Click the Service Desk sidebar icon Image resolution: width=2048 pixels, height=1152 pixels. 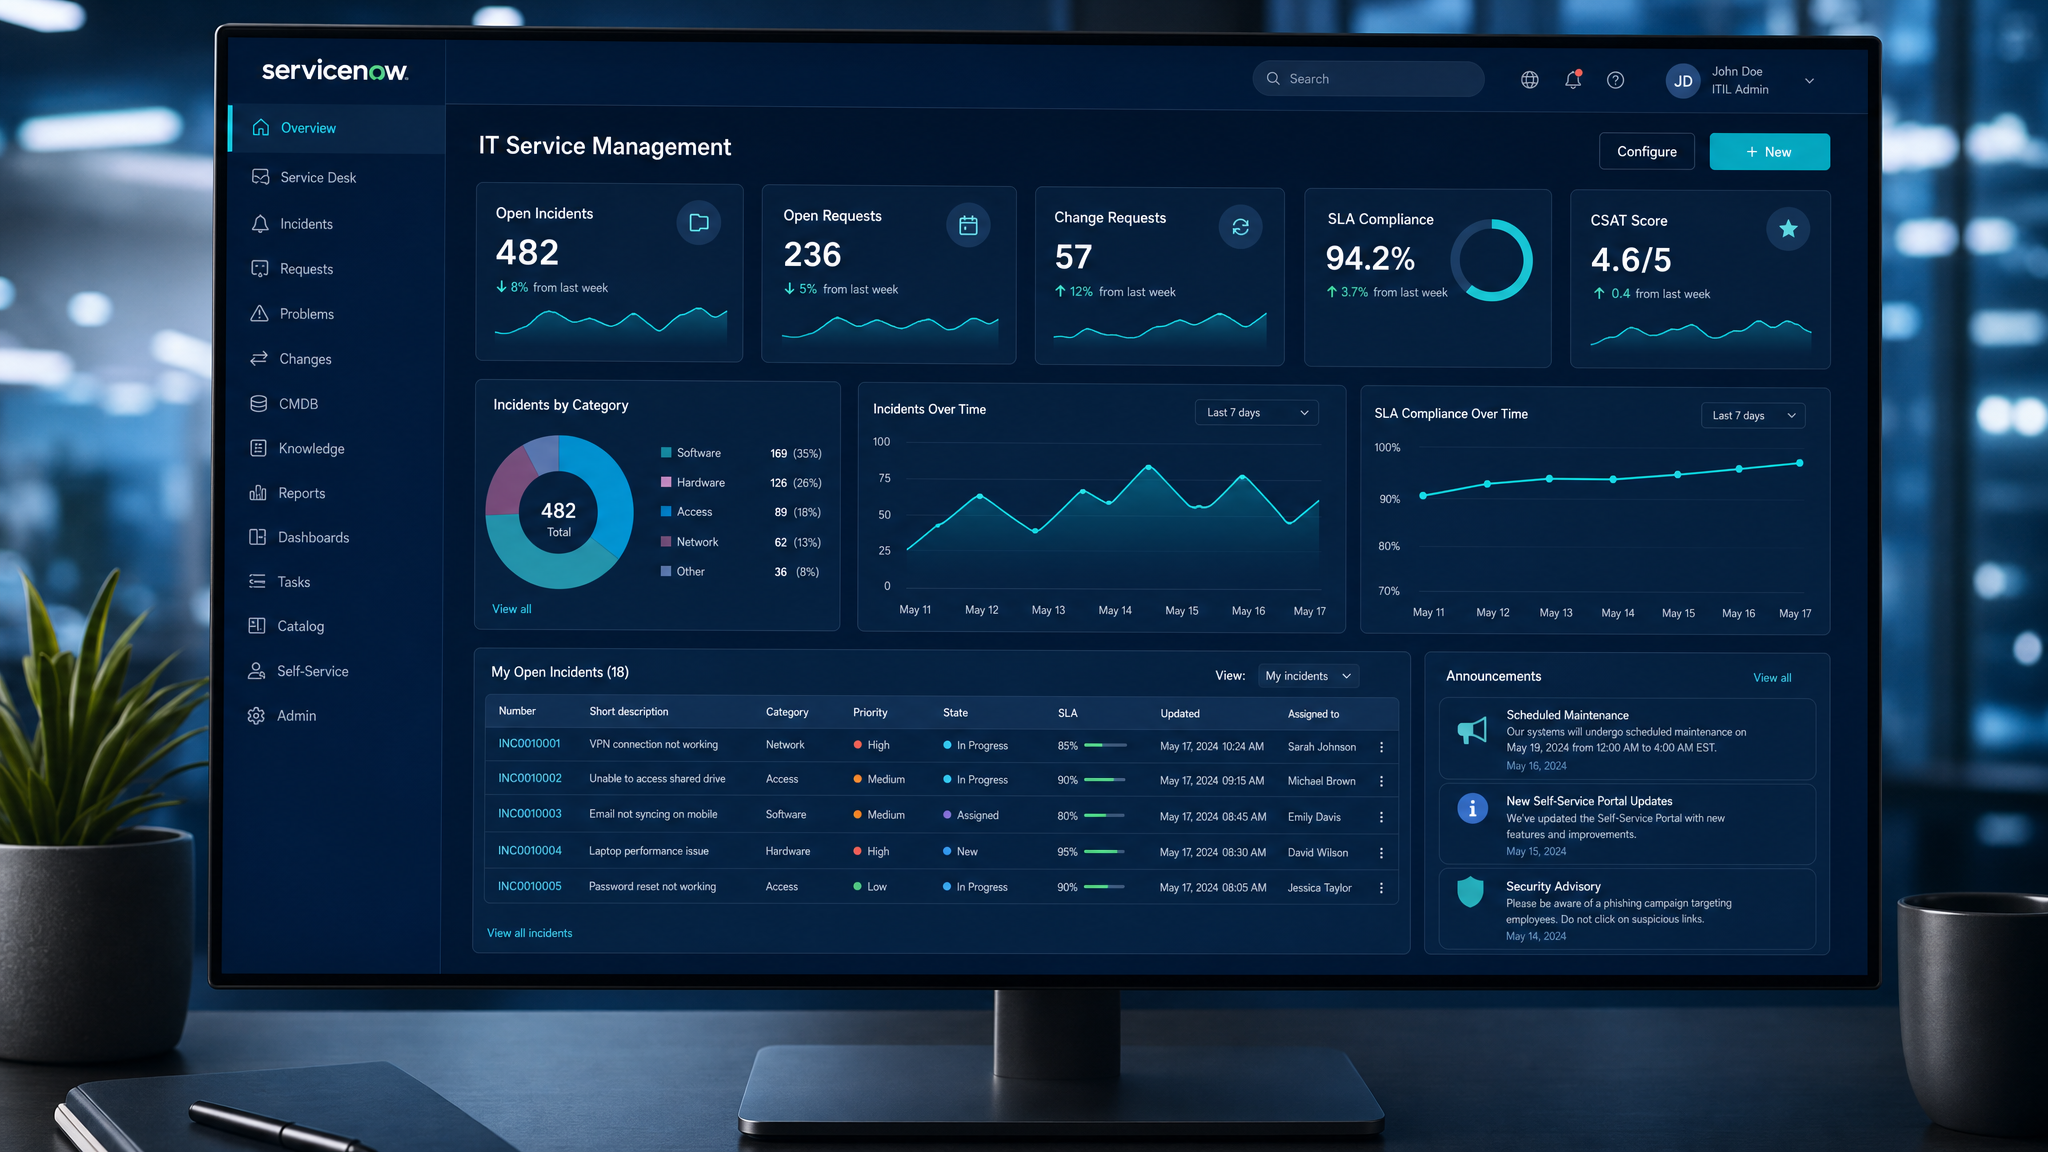[x=261, y=177]
